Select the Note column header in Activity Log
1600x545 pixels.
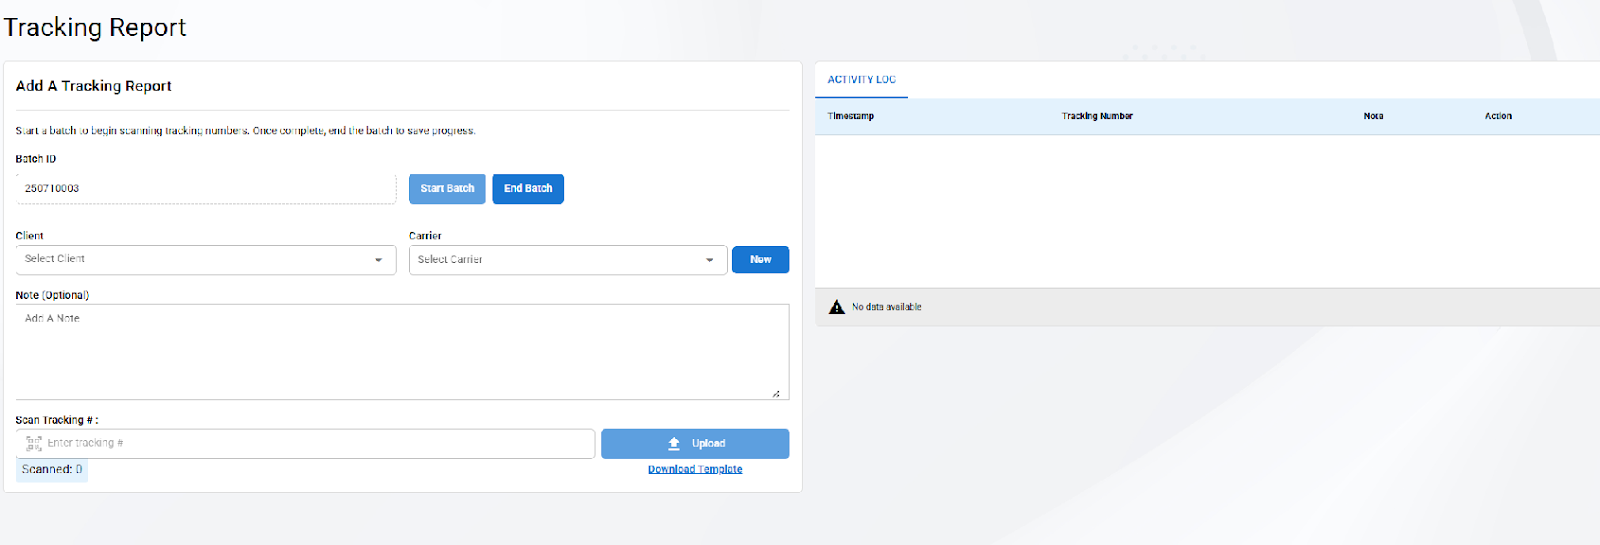point(1373,116)
